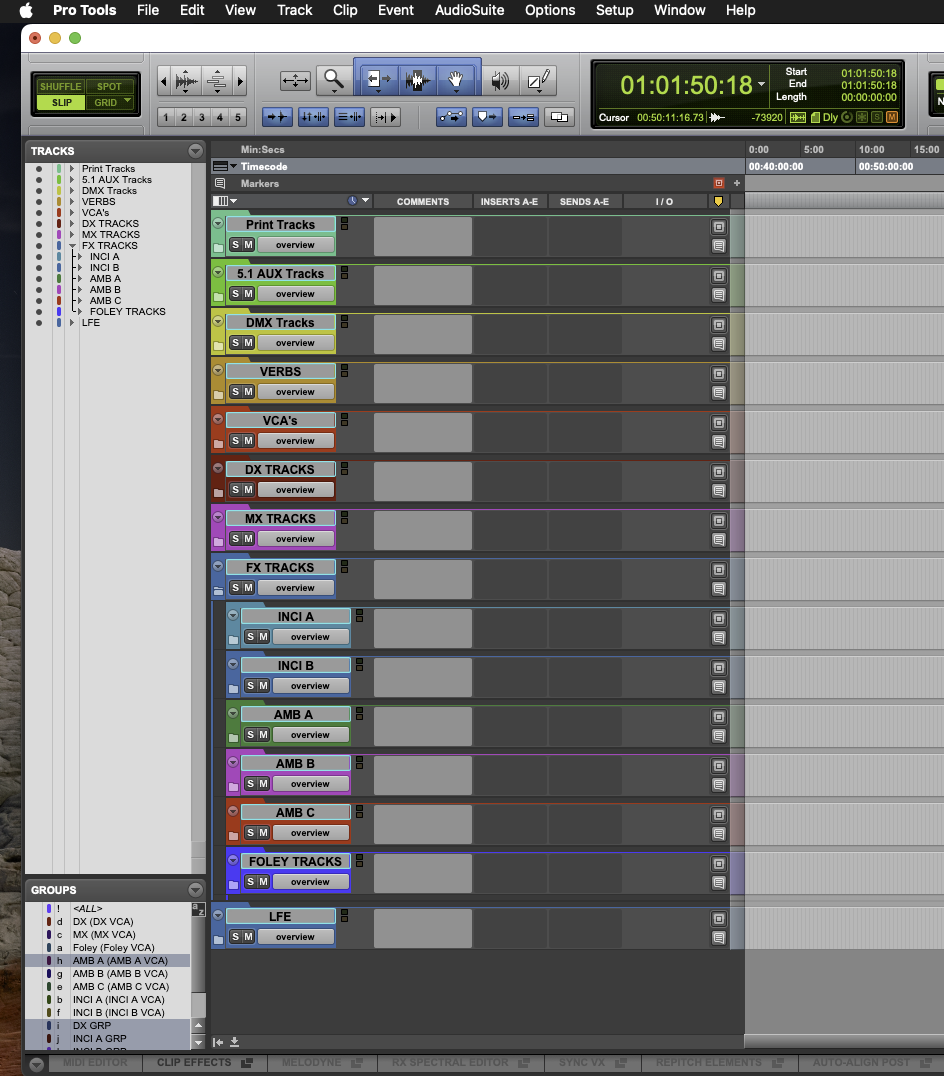This screenshot has width=944, height=1076.
Task: Click the INSERTS A-E column header
Action: 509,202
